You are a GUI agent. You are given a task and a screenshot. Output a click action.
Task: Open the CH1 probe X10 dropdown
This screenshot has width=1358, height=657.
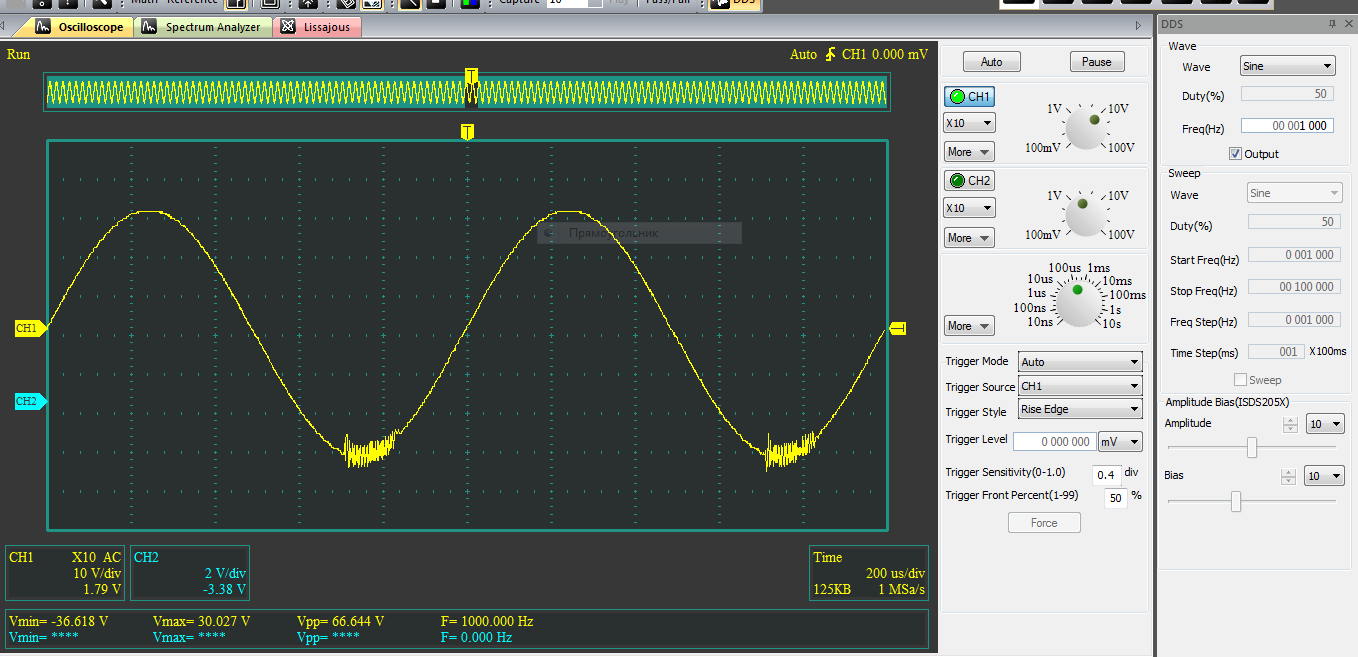coord(969,123)
